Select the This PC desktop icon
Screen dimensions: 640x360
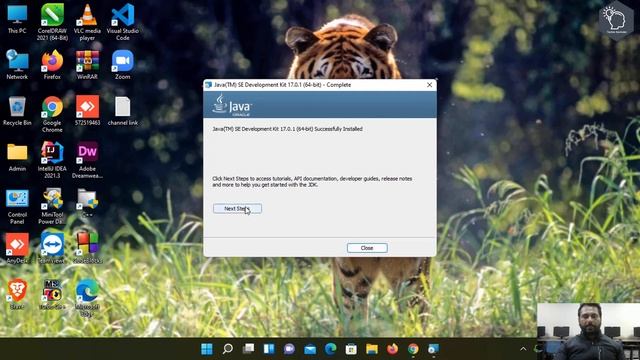coord(17,20)
